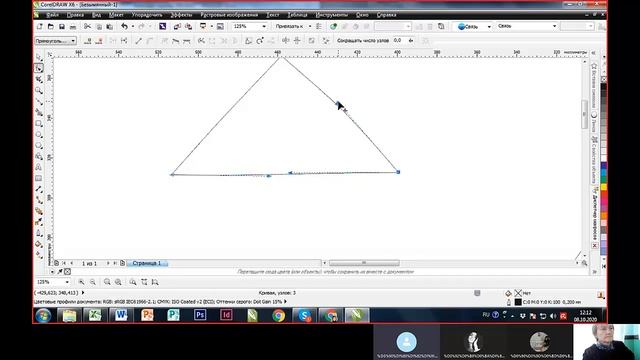Select the Table tool in the toolbox
Viewport: 640px width, 360px height.
[39, 178]
